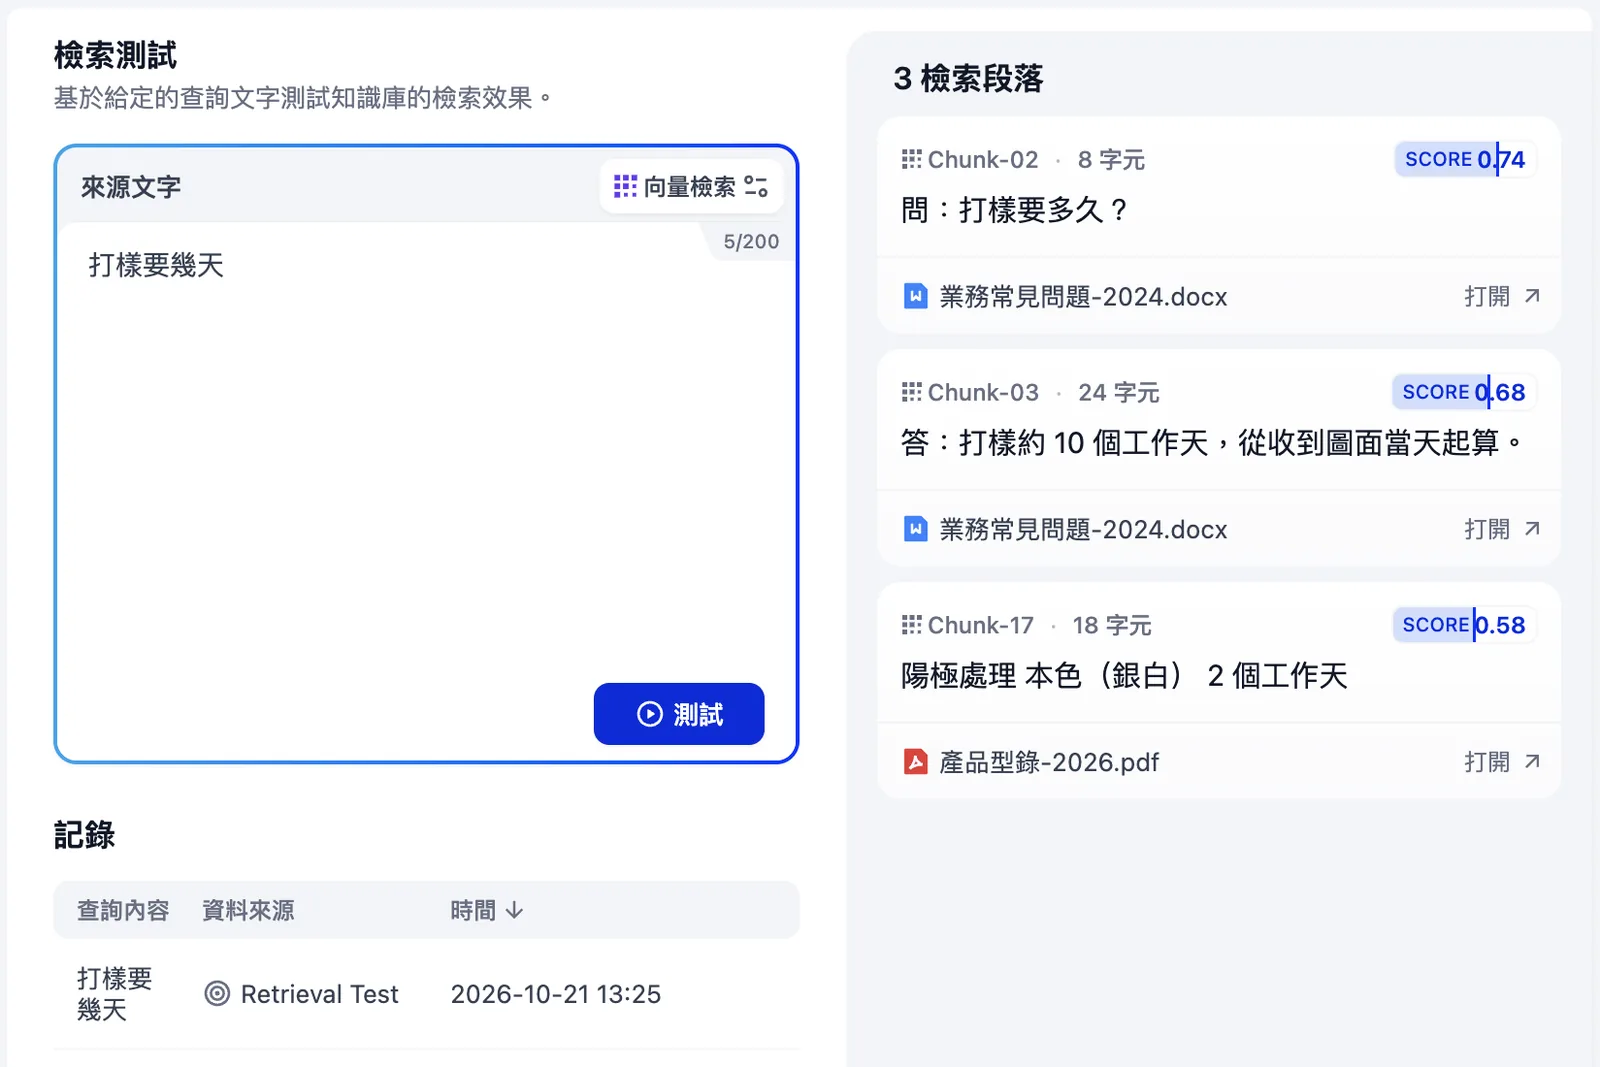Image resolution: width=1600 pixels, height=1067 pixels.
Task: Click the purple vector search grid icon
Action: click(625, 186)
